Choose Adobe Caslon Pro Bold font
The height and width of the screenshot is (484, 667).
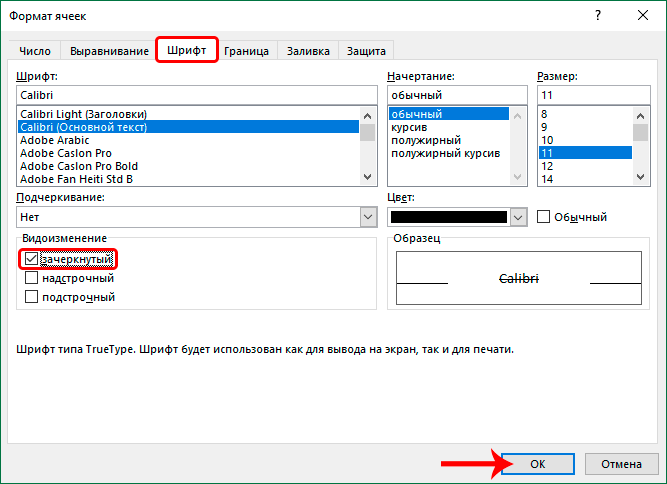pos(79,166)
